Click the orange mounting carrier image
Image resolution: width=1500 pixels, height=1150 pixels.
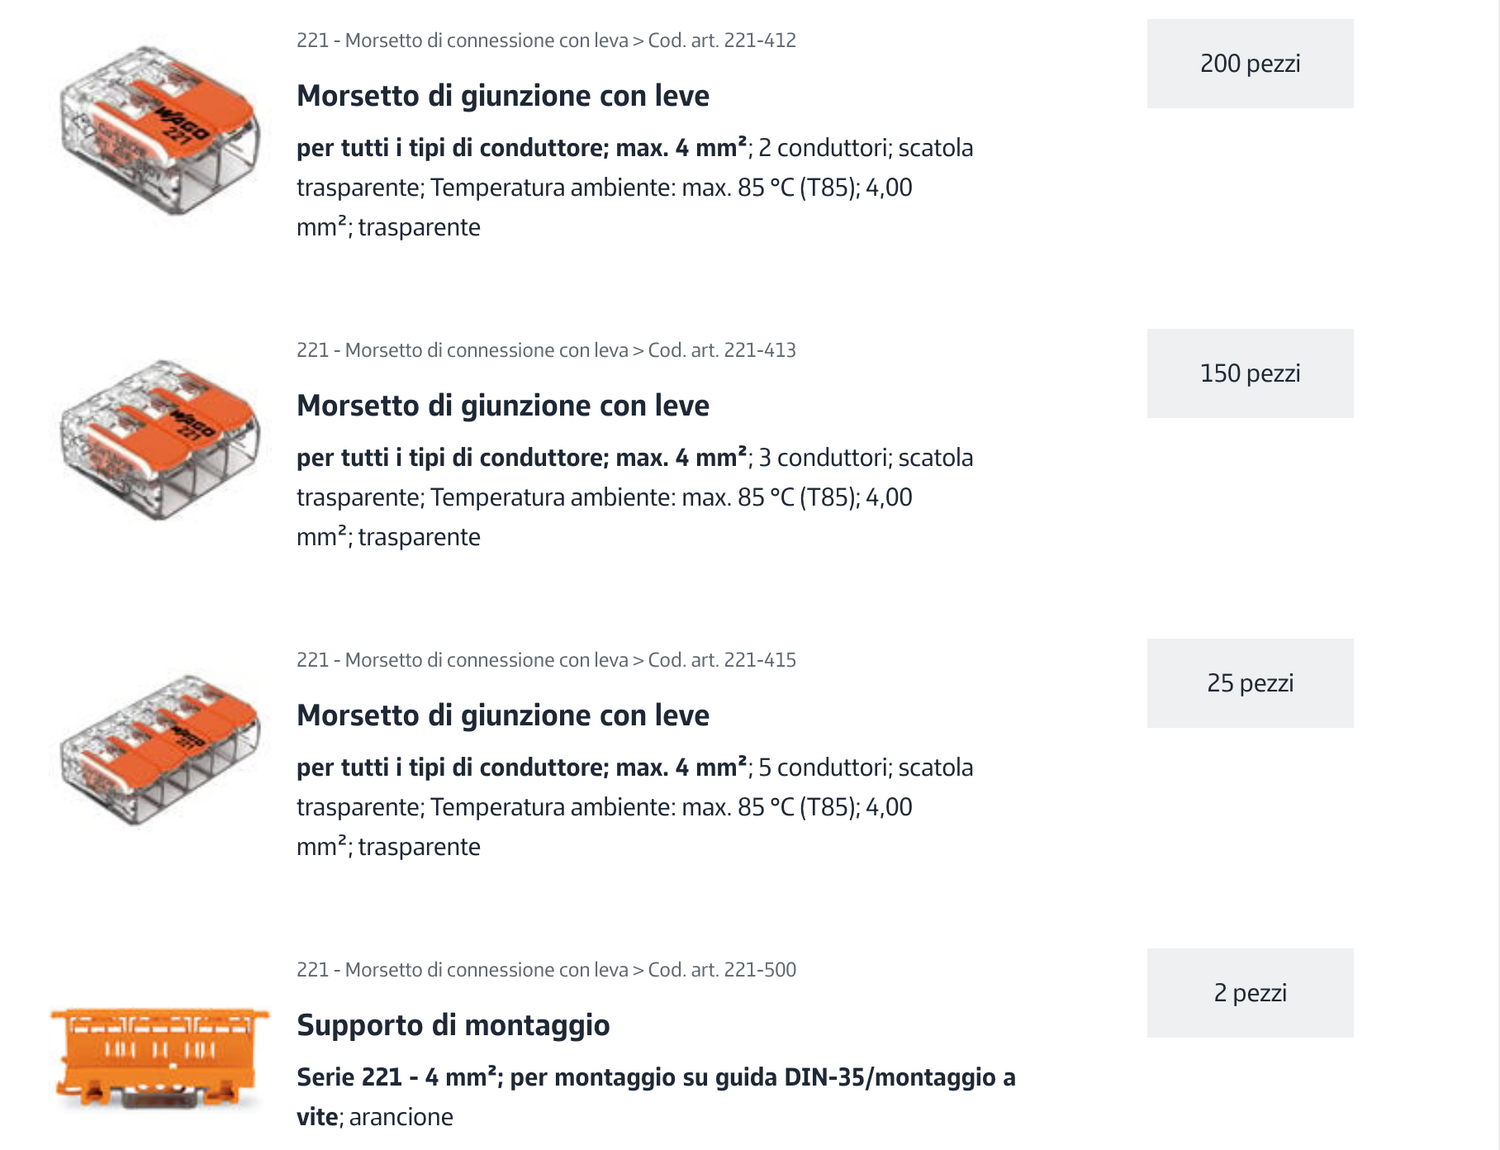tap(160, 1058)
